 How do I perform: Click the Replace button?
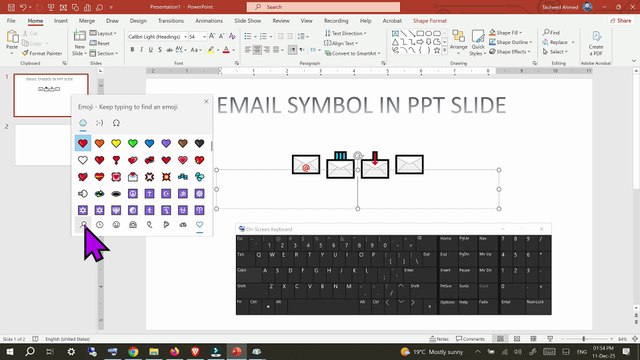point(558,42)
